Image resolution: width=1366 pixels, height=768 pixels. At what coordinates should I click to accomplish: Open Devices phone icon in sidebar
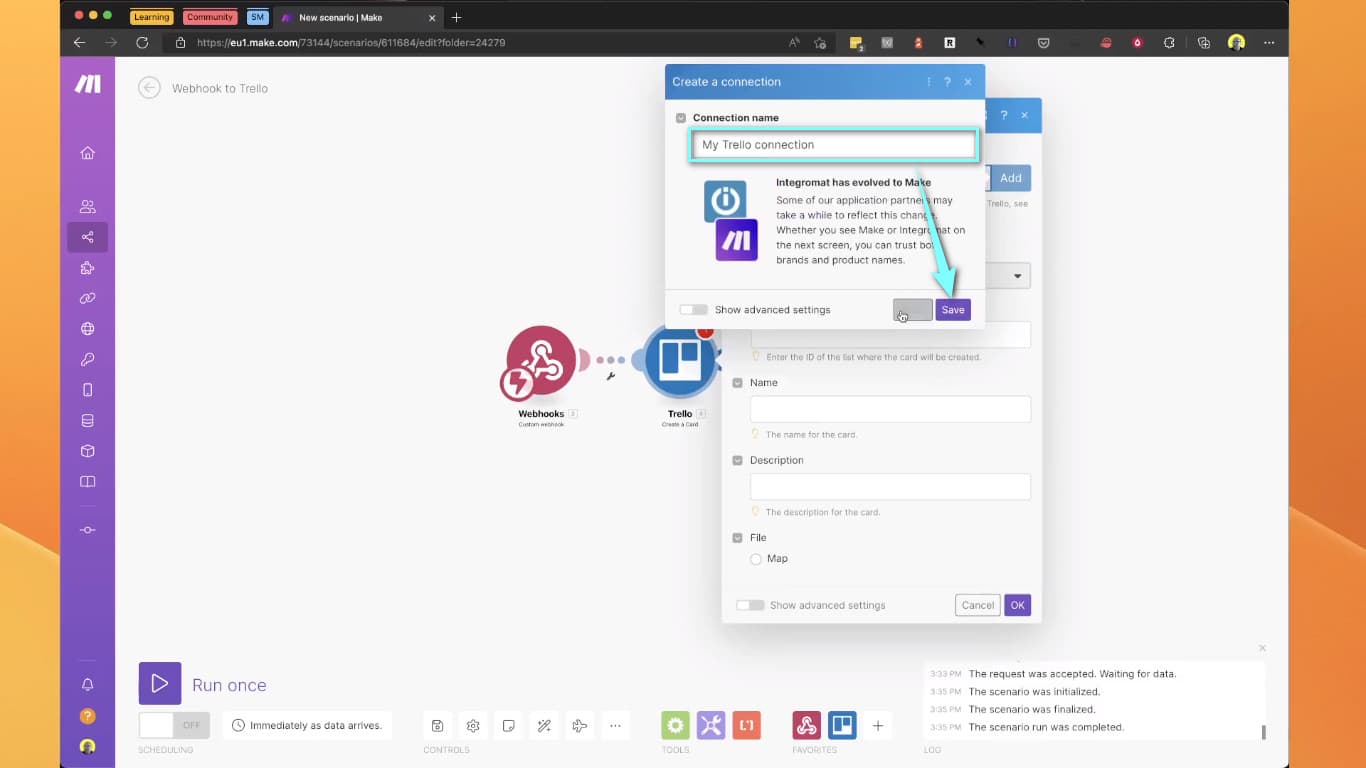tap(88, 390)
